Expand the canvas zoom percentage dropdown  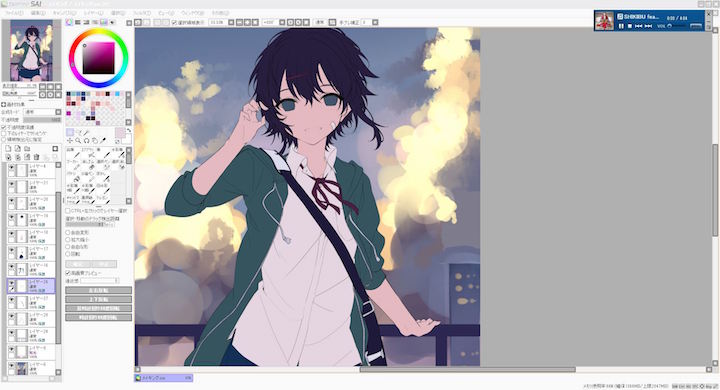(231, 22)
